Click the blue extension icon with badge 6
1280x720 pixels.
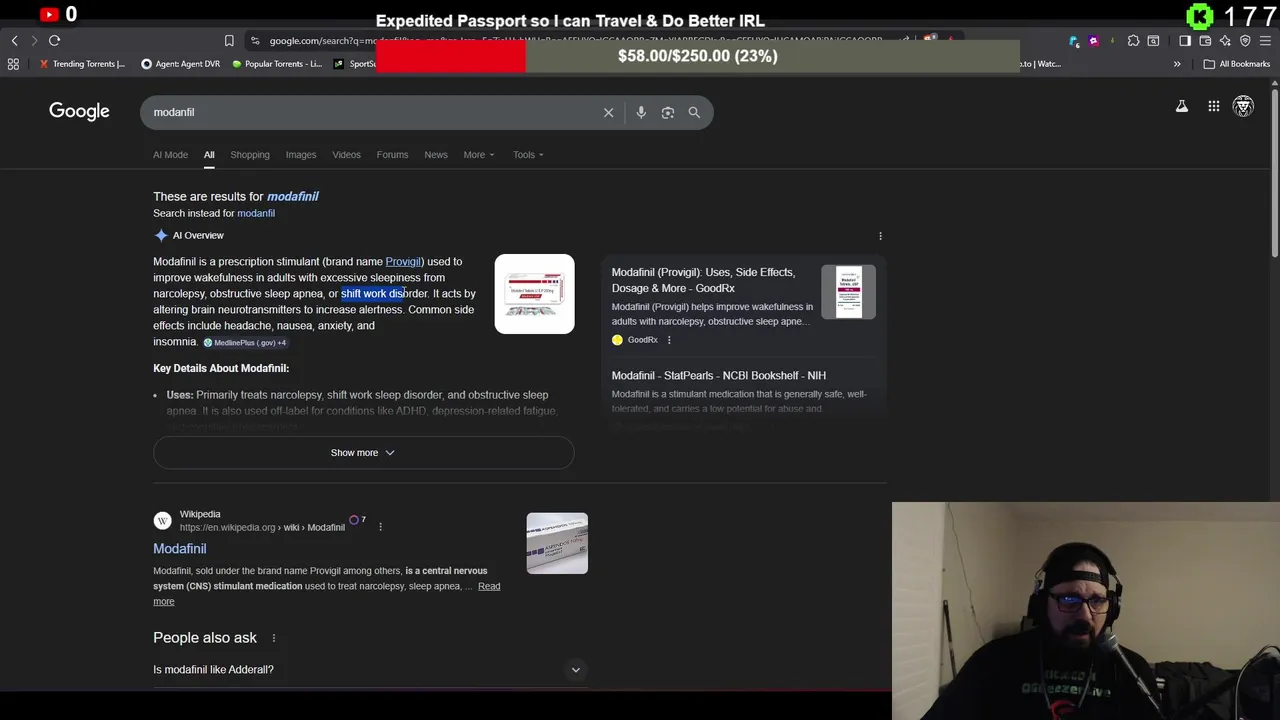tap(1074, 41)
